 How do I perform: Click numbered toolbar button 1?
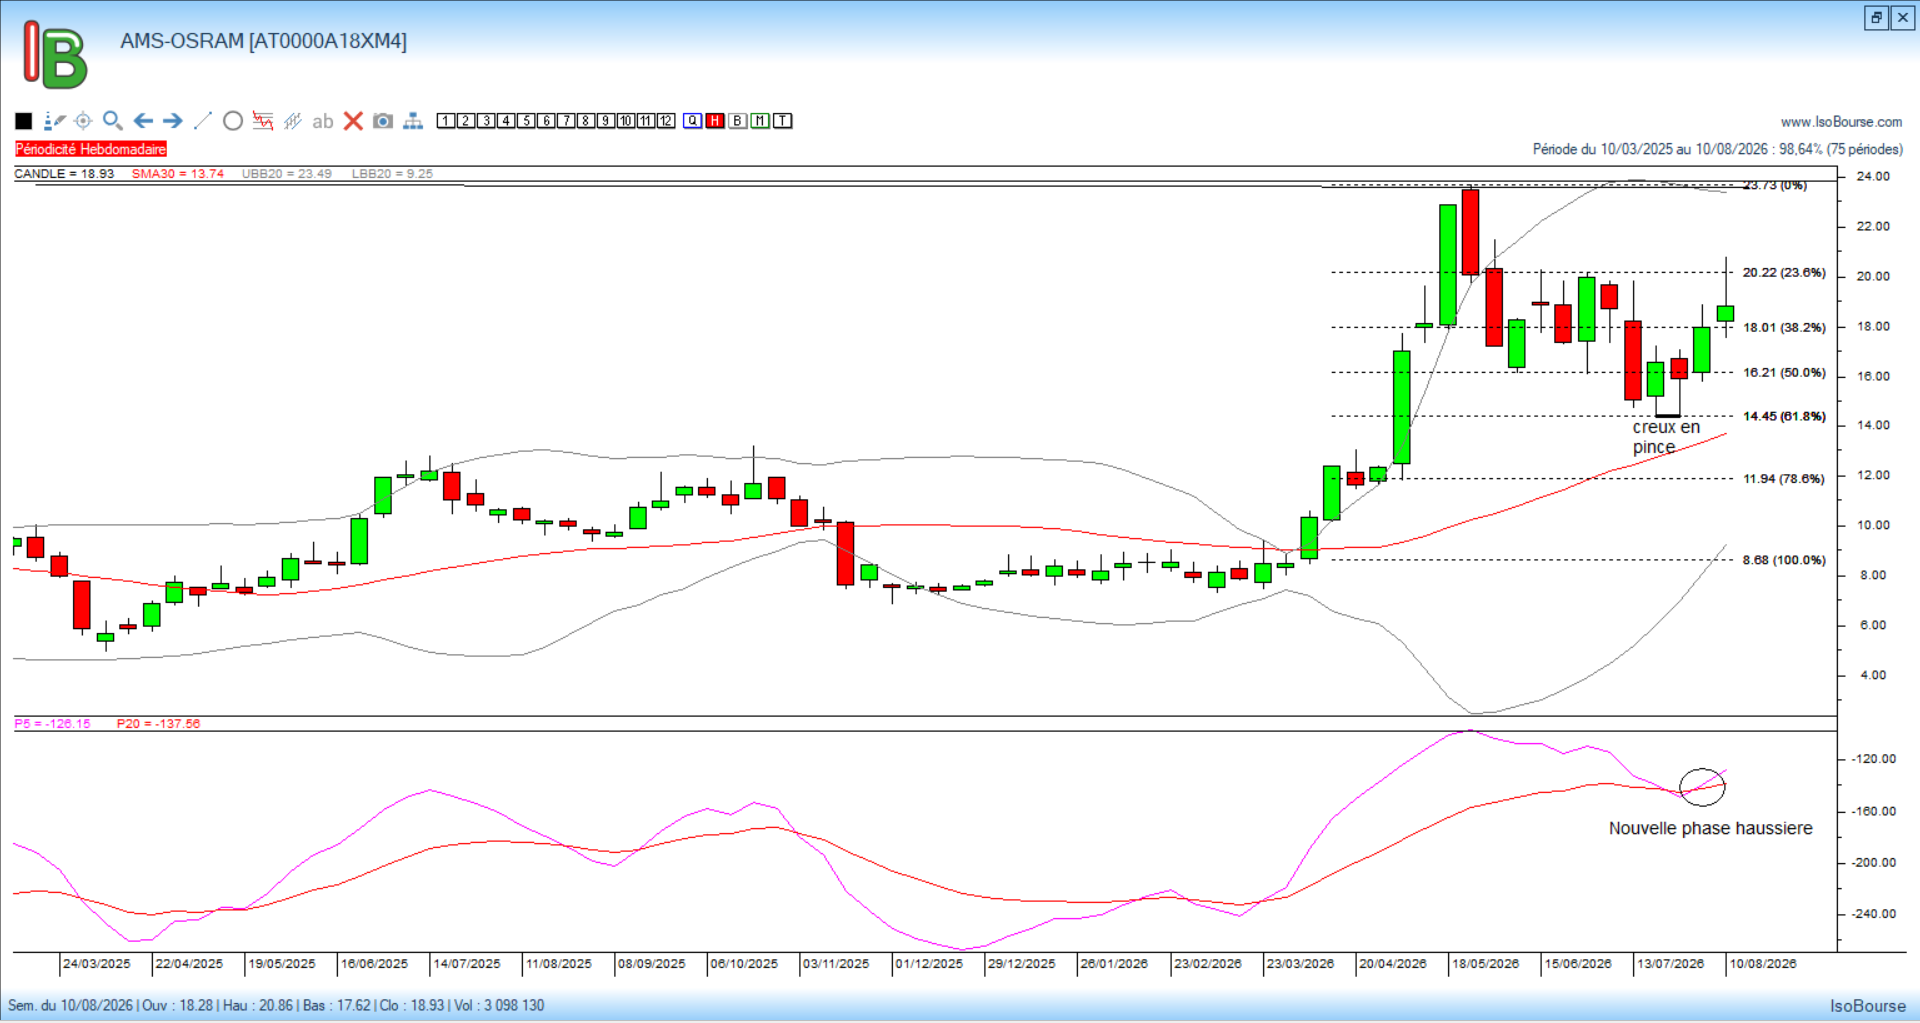click(x=446, y=121)
